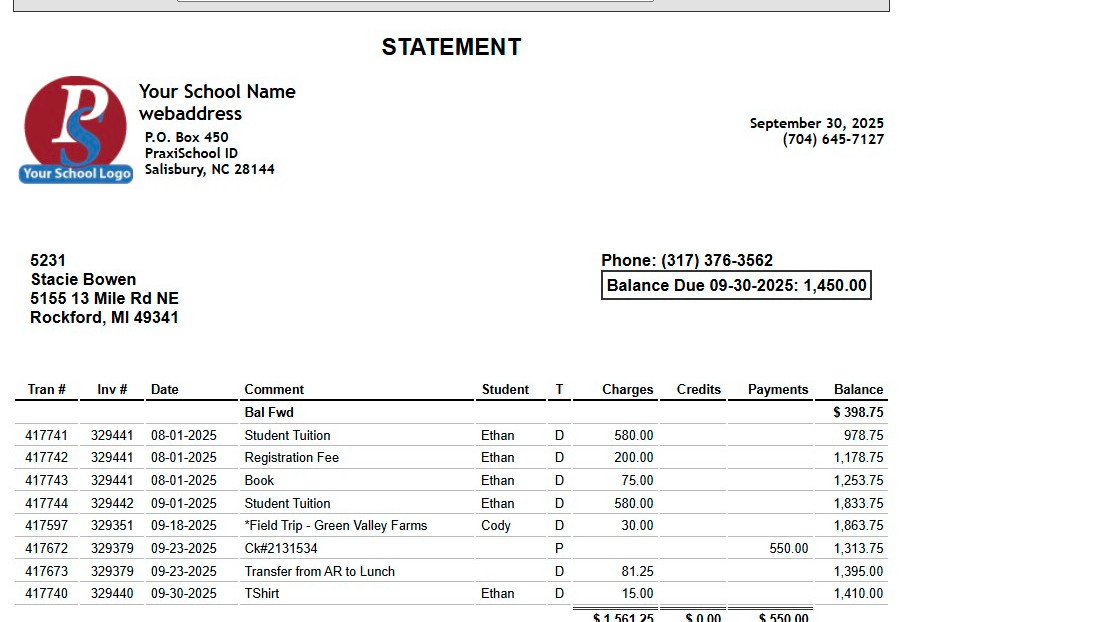Viewport: 1111px width, 622px height.
Task: Click the 81.25 charge amount
Action: (636, 571)
